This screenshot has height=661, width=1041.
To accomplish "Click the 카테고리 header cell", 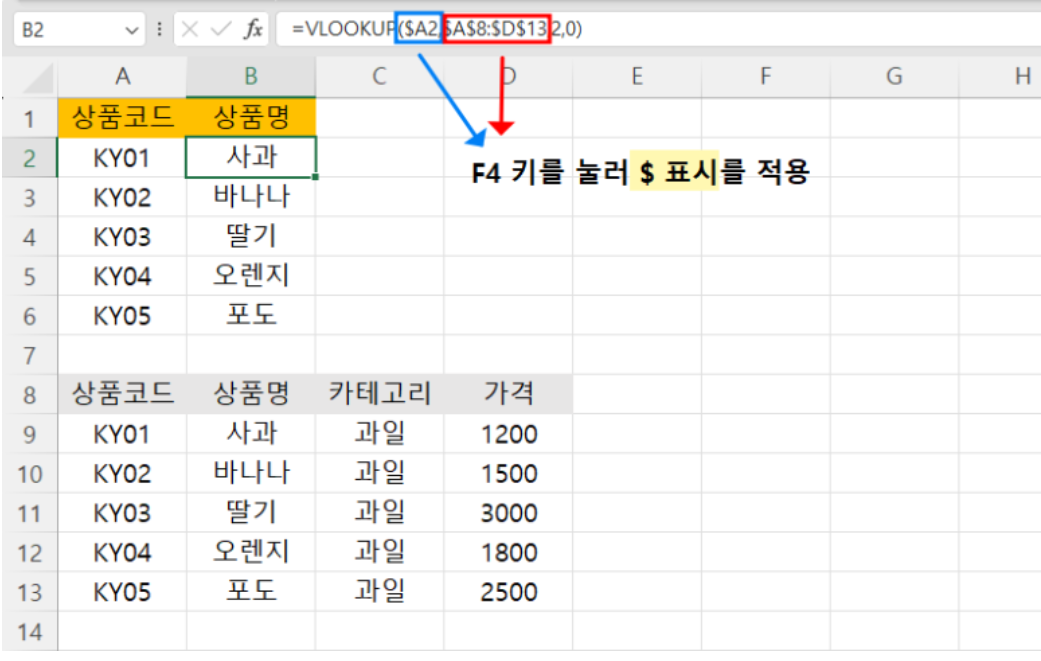I will point(379,394).
